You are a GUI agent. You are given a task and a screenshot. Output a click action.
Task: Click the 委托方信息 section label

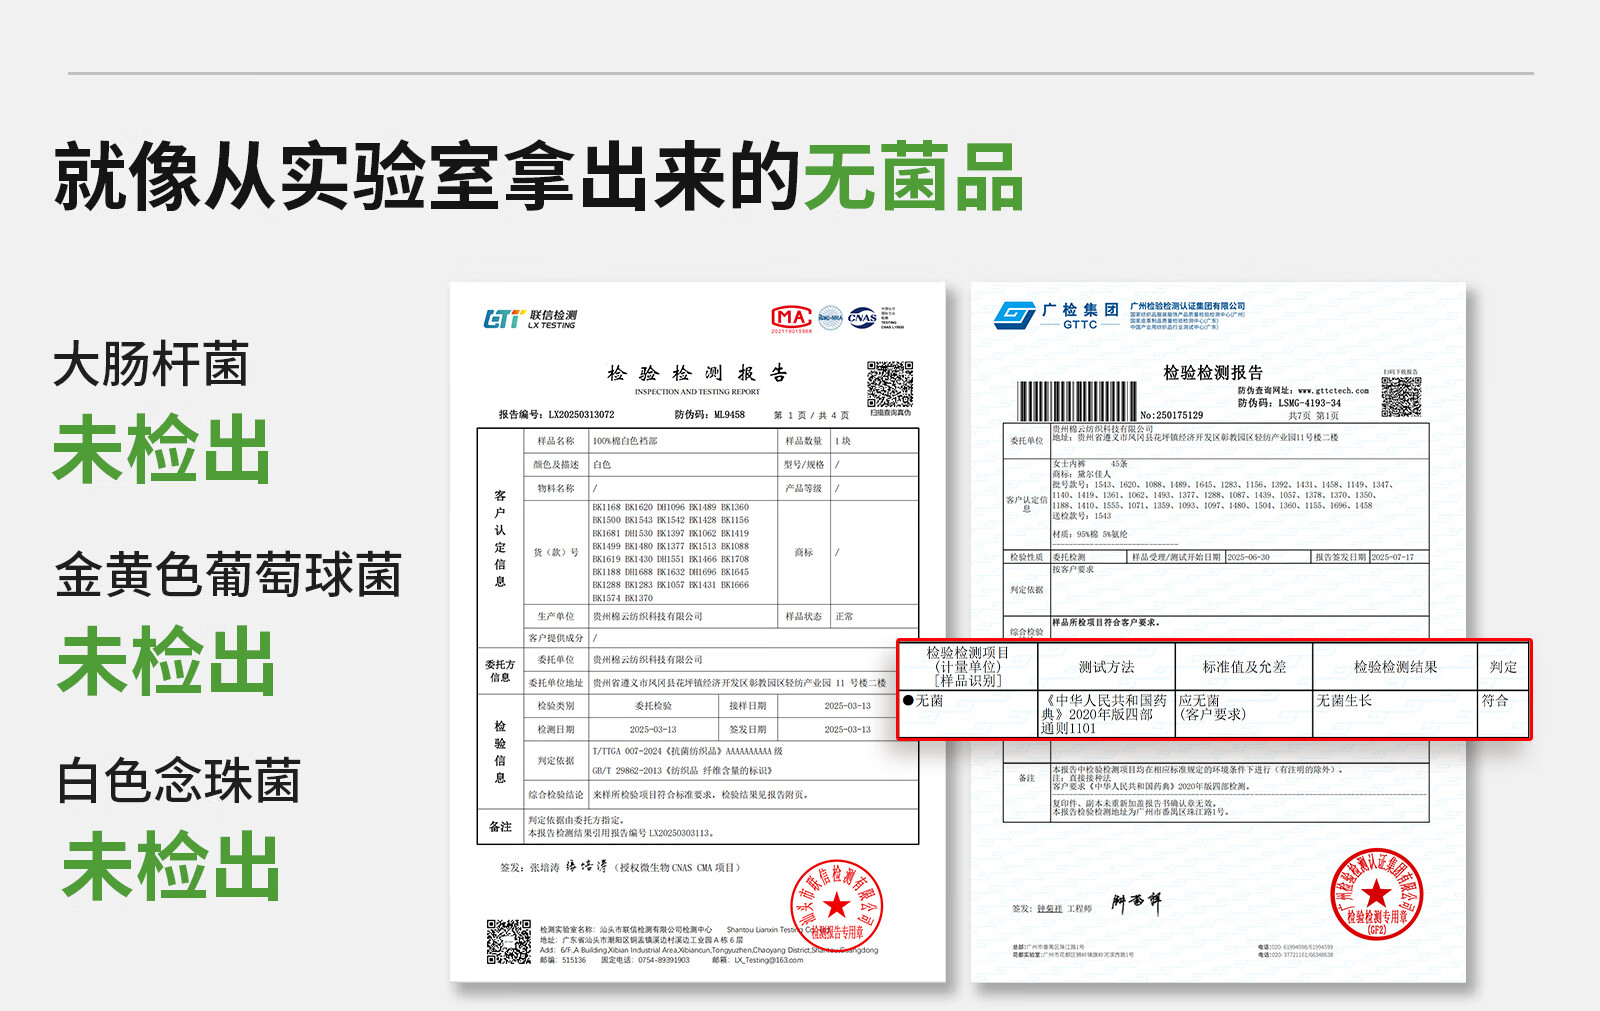click(500, 671)
